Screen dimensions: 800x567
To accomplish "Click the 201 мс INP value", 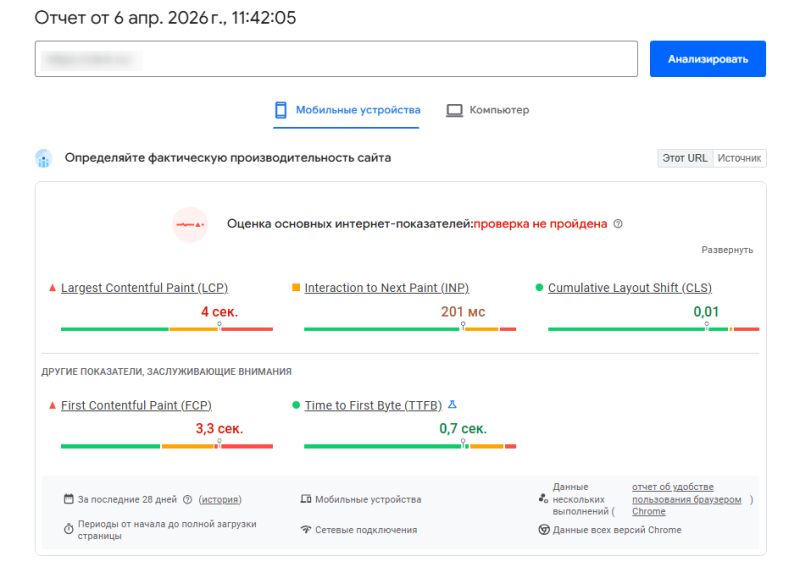I will [463, 312].
